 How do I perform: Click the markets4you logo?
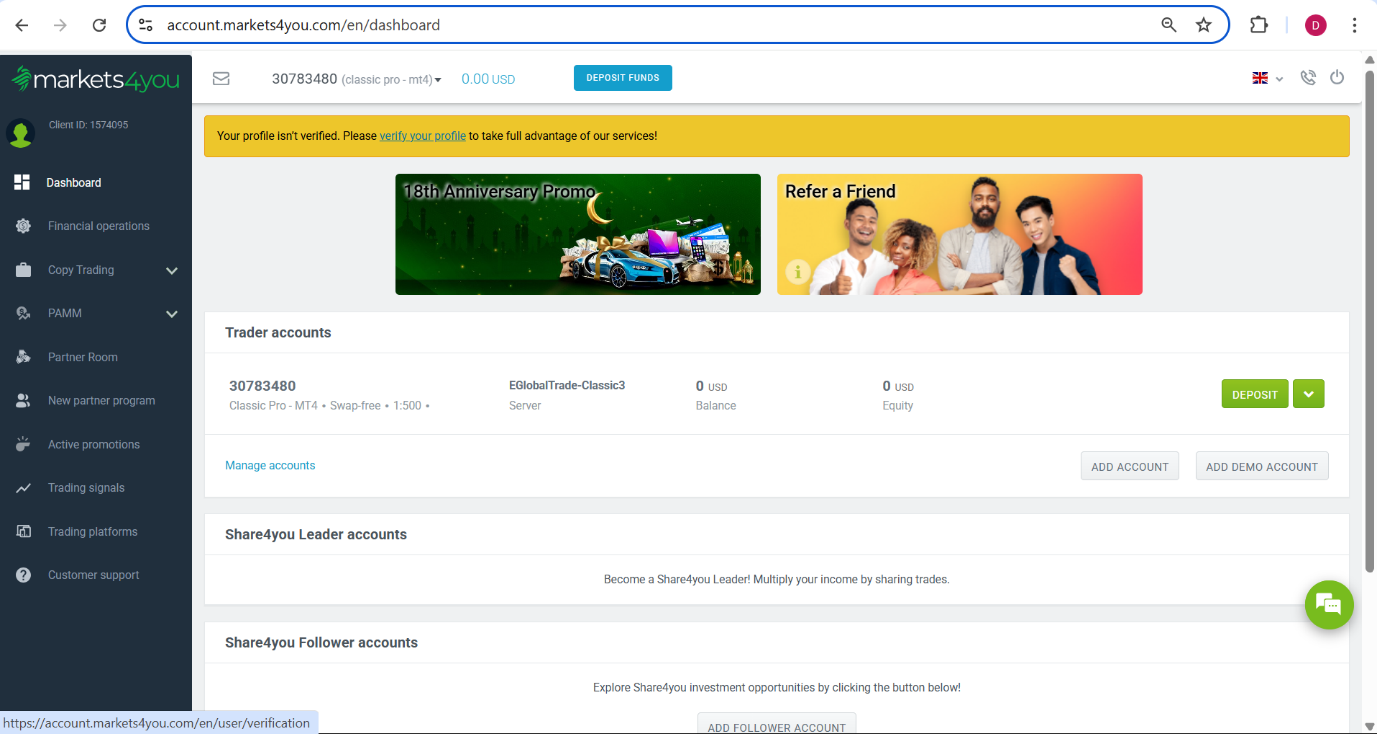[x=96, y=79]
